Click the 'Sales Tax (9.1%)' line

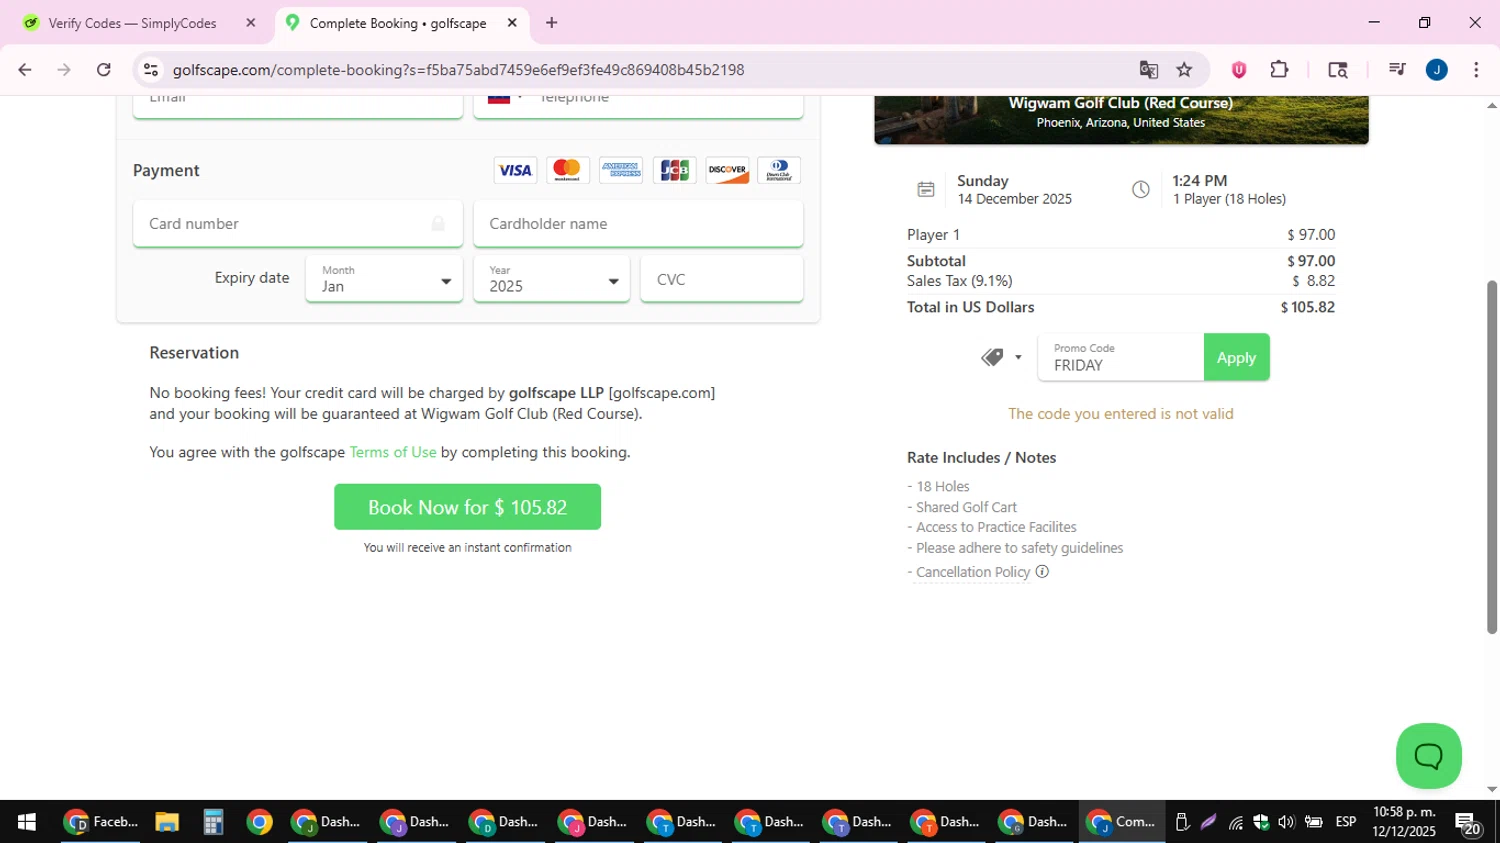point(1121,281)
